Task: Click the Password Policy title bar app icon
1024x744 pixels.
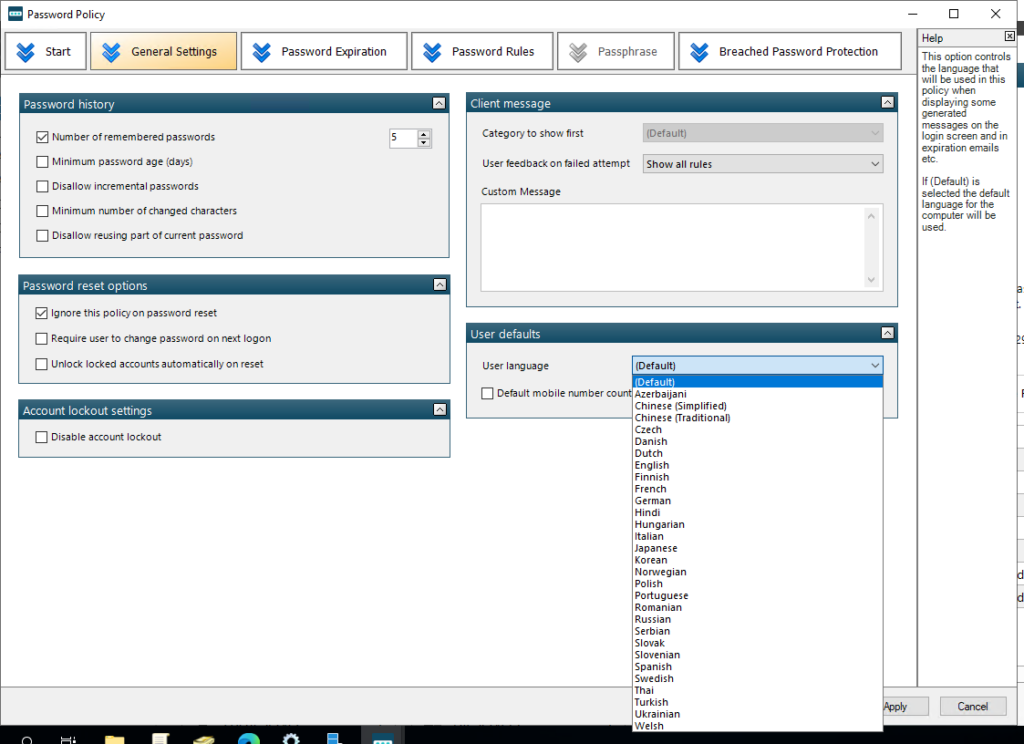Action: tap(15, 14)
